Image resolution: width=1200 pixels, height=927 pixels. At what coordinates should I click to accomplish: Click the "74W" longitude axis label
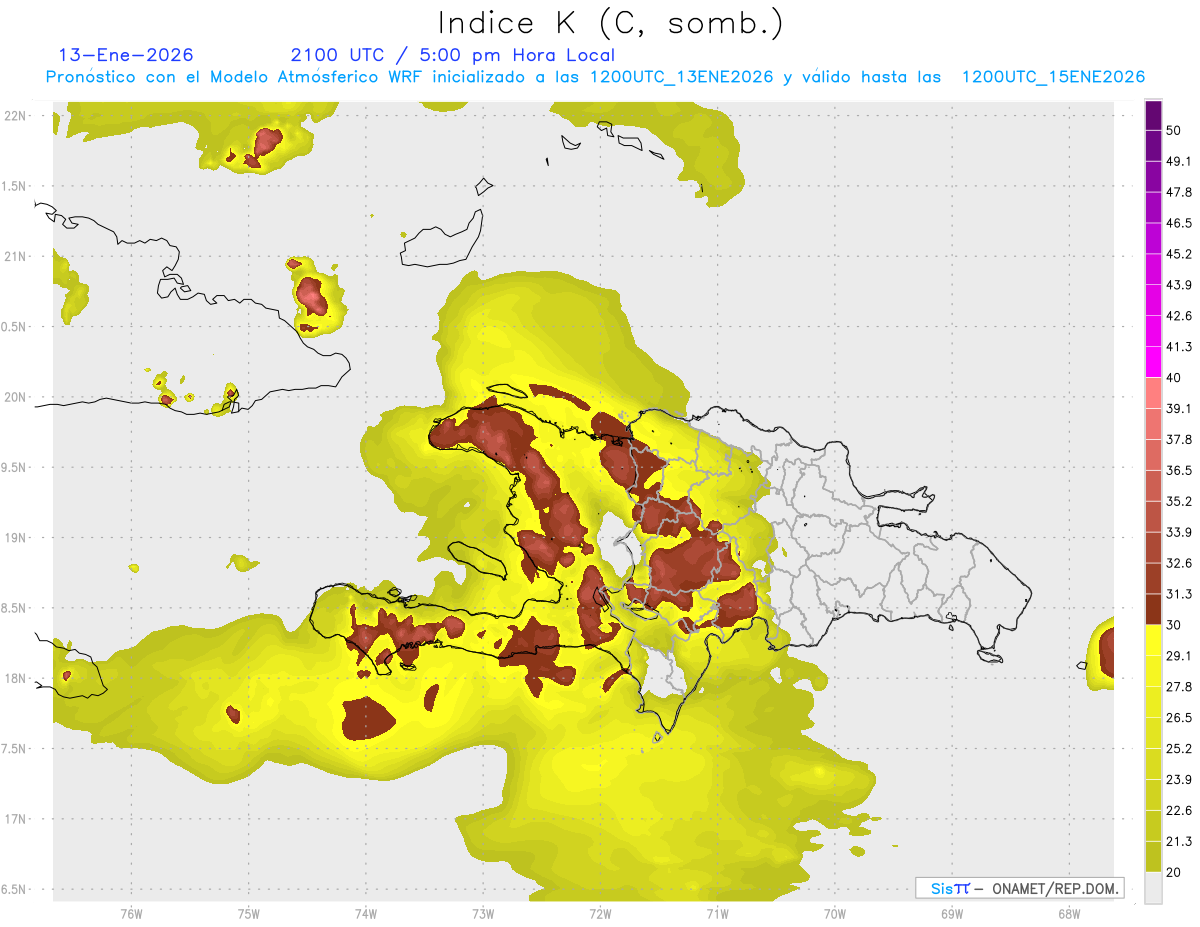[x=366, y=912]
